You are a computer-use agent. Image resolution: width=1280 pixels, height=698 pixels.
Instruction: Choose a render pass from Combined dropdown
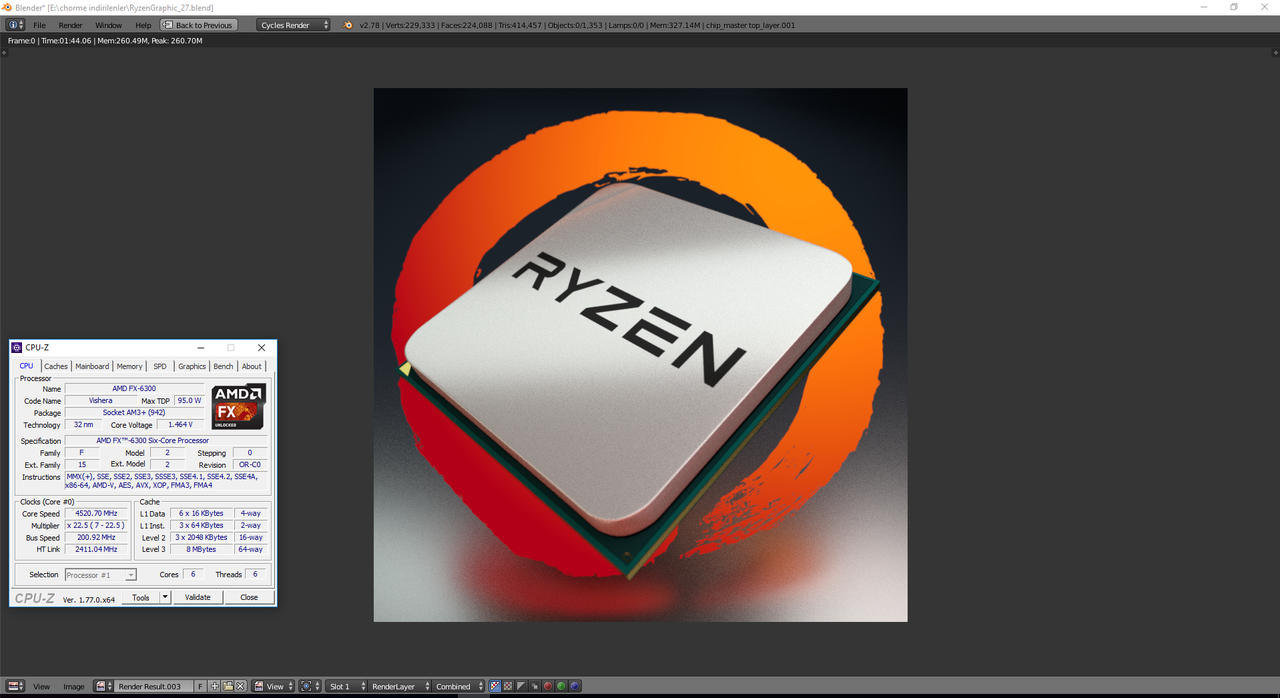459,686
